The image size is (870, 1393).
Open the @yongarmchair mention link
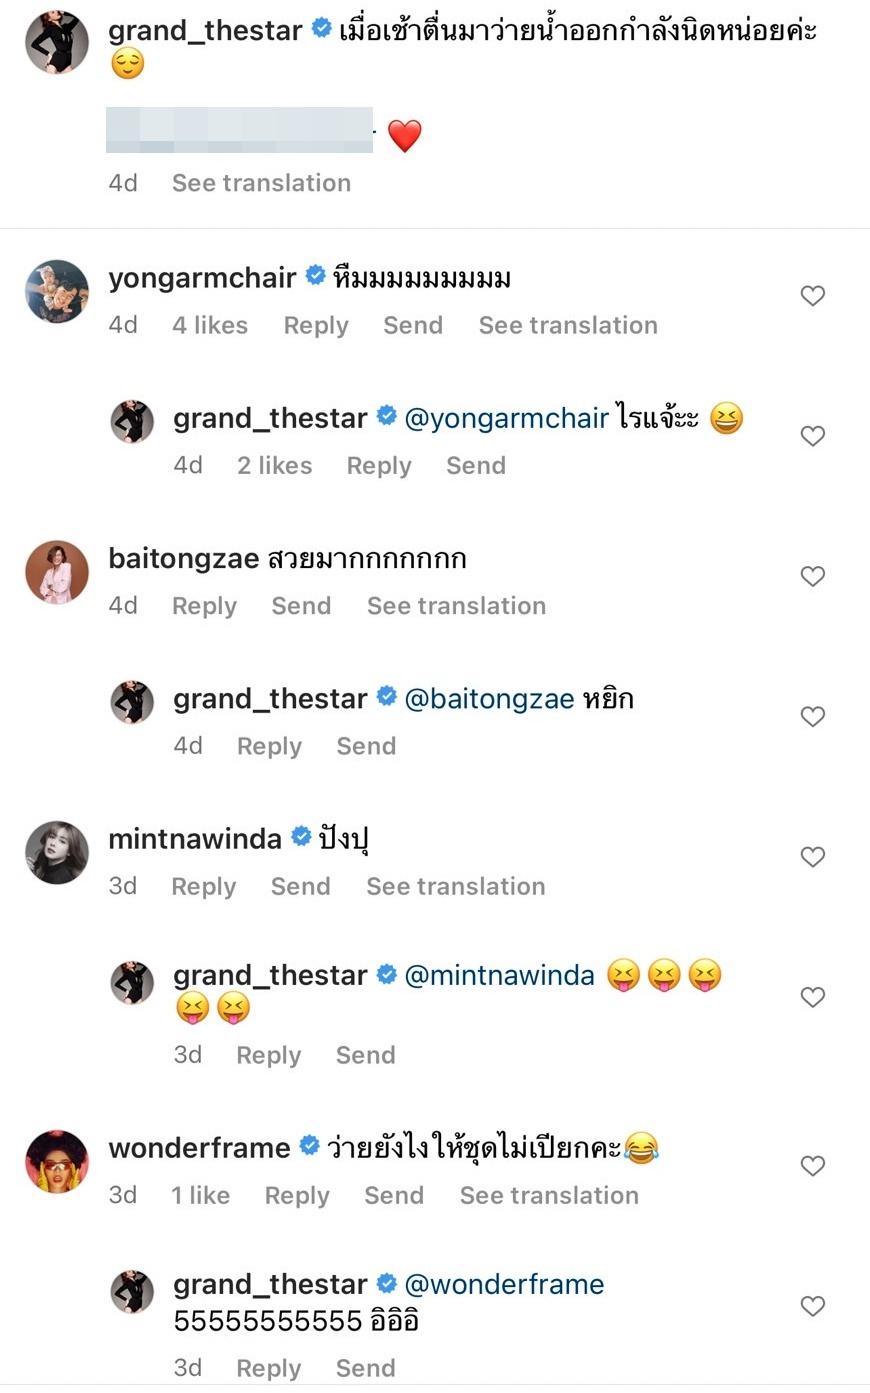point(506,418)
